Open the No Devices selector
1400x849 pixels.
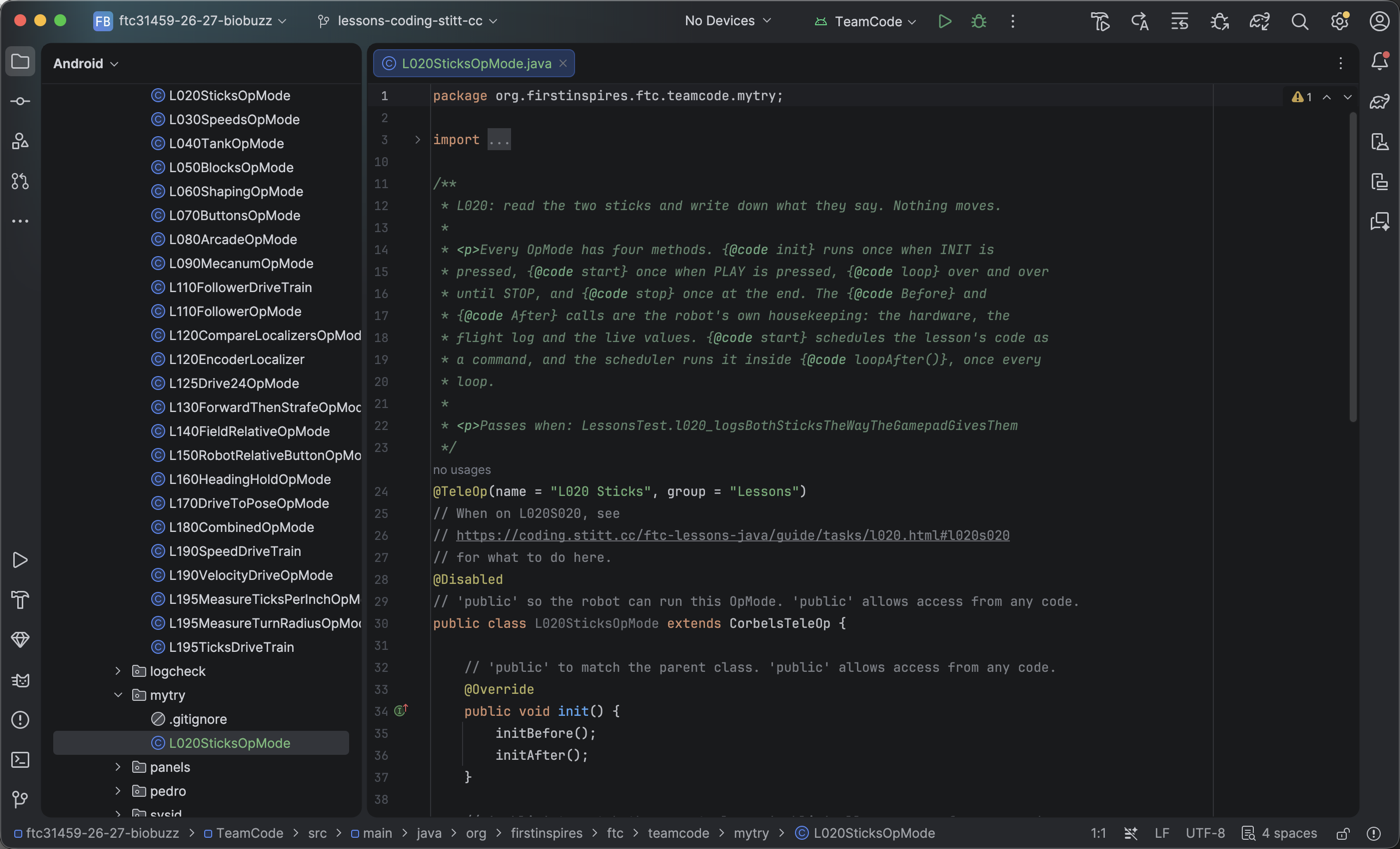pyautogui.click(x=728, y=21)
